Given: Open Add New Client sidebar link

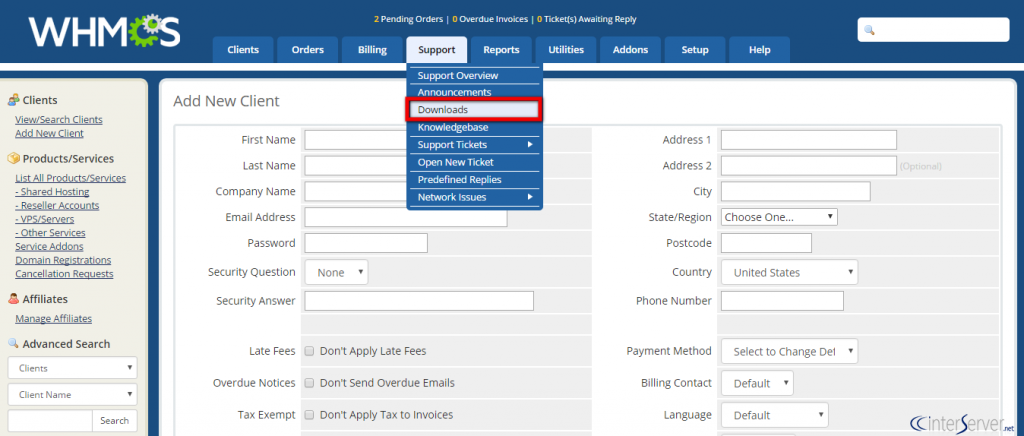Looking at the screenshot, I should 50,133.
